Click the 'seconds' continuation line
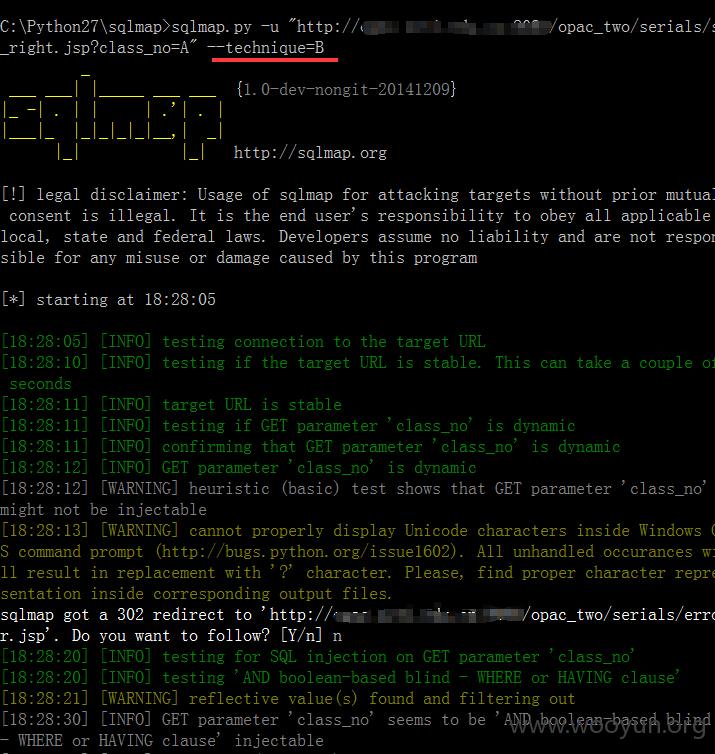This screenshot has width=715, height=754. pyautogui.click(x=40, y=384)
